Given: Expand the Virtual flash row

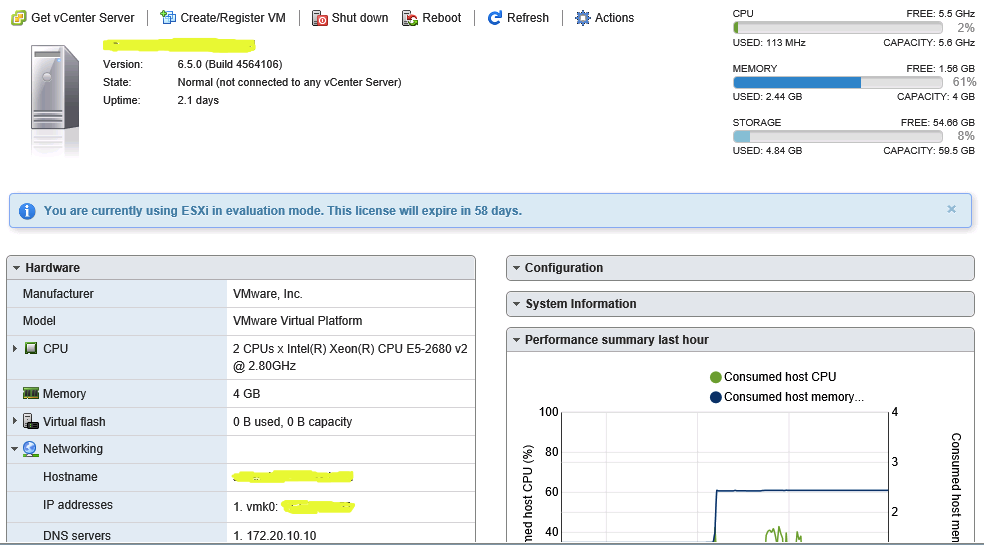Looking at the screenshot, I should (15, 421).
